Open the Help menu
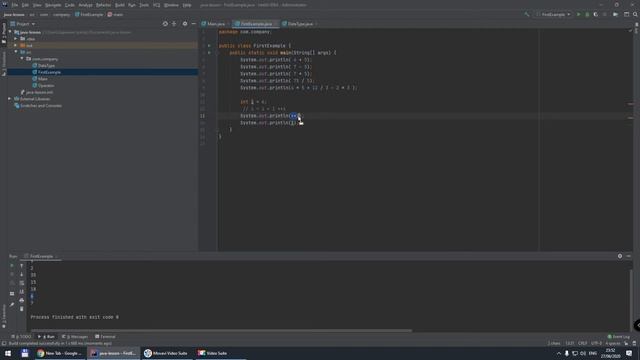 (187, 5)
